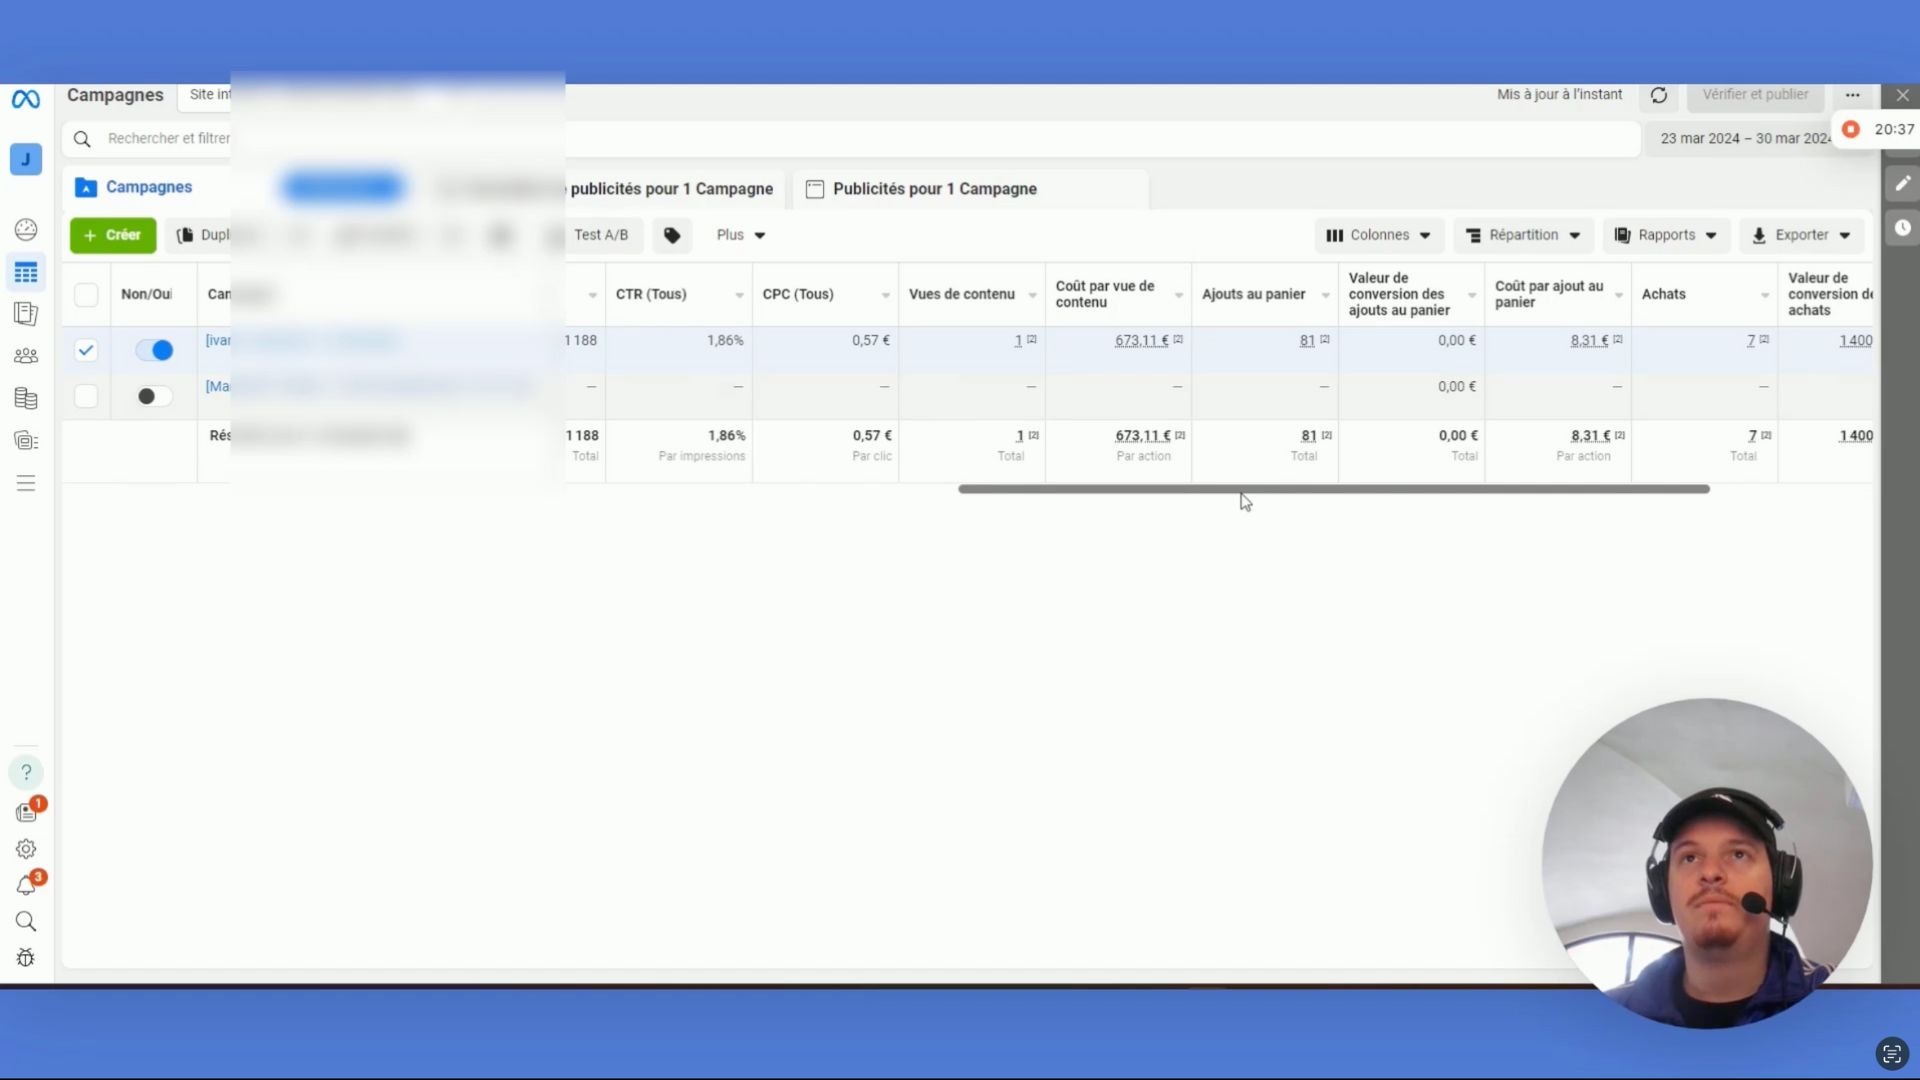Click the 0,57 € CPC value in first row
1920x1080 pixels.
coord(871,341)
